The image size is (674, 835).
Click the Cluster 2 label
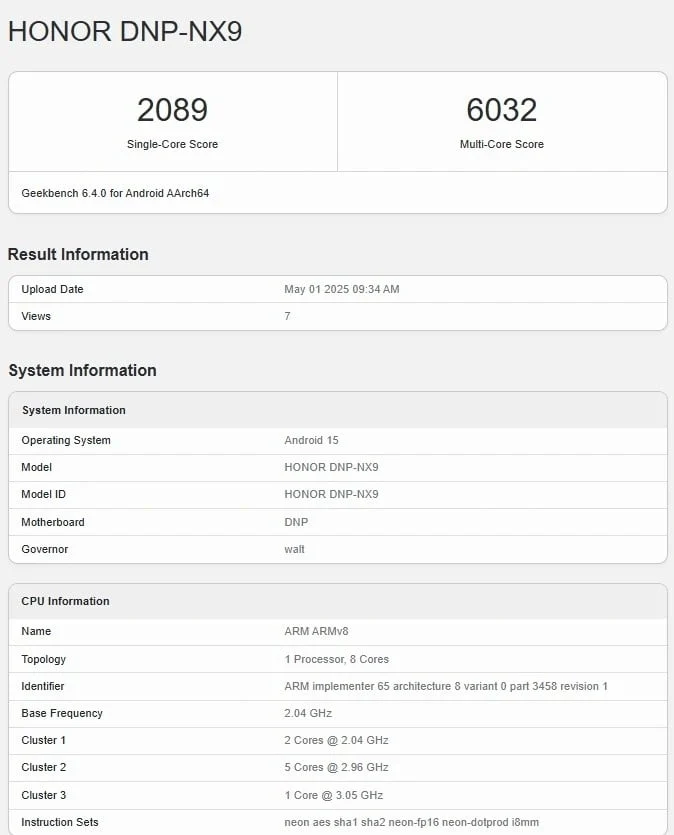coord(44,767)
